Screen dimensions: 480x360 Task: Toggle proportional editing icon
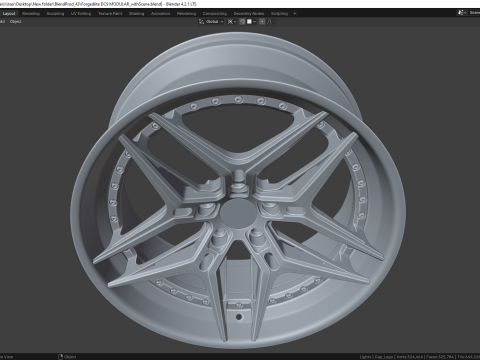tap(262, 22)
